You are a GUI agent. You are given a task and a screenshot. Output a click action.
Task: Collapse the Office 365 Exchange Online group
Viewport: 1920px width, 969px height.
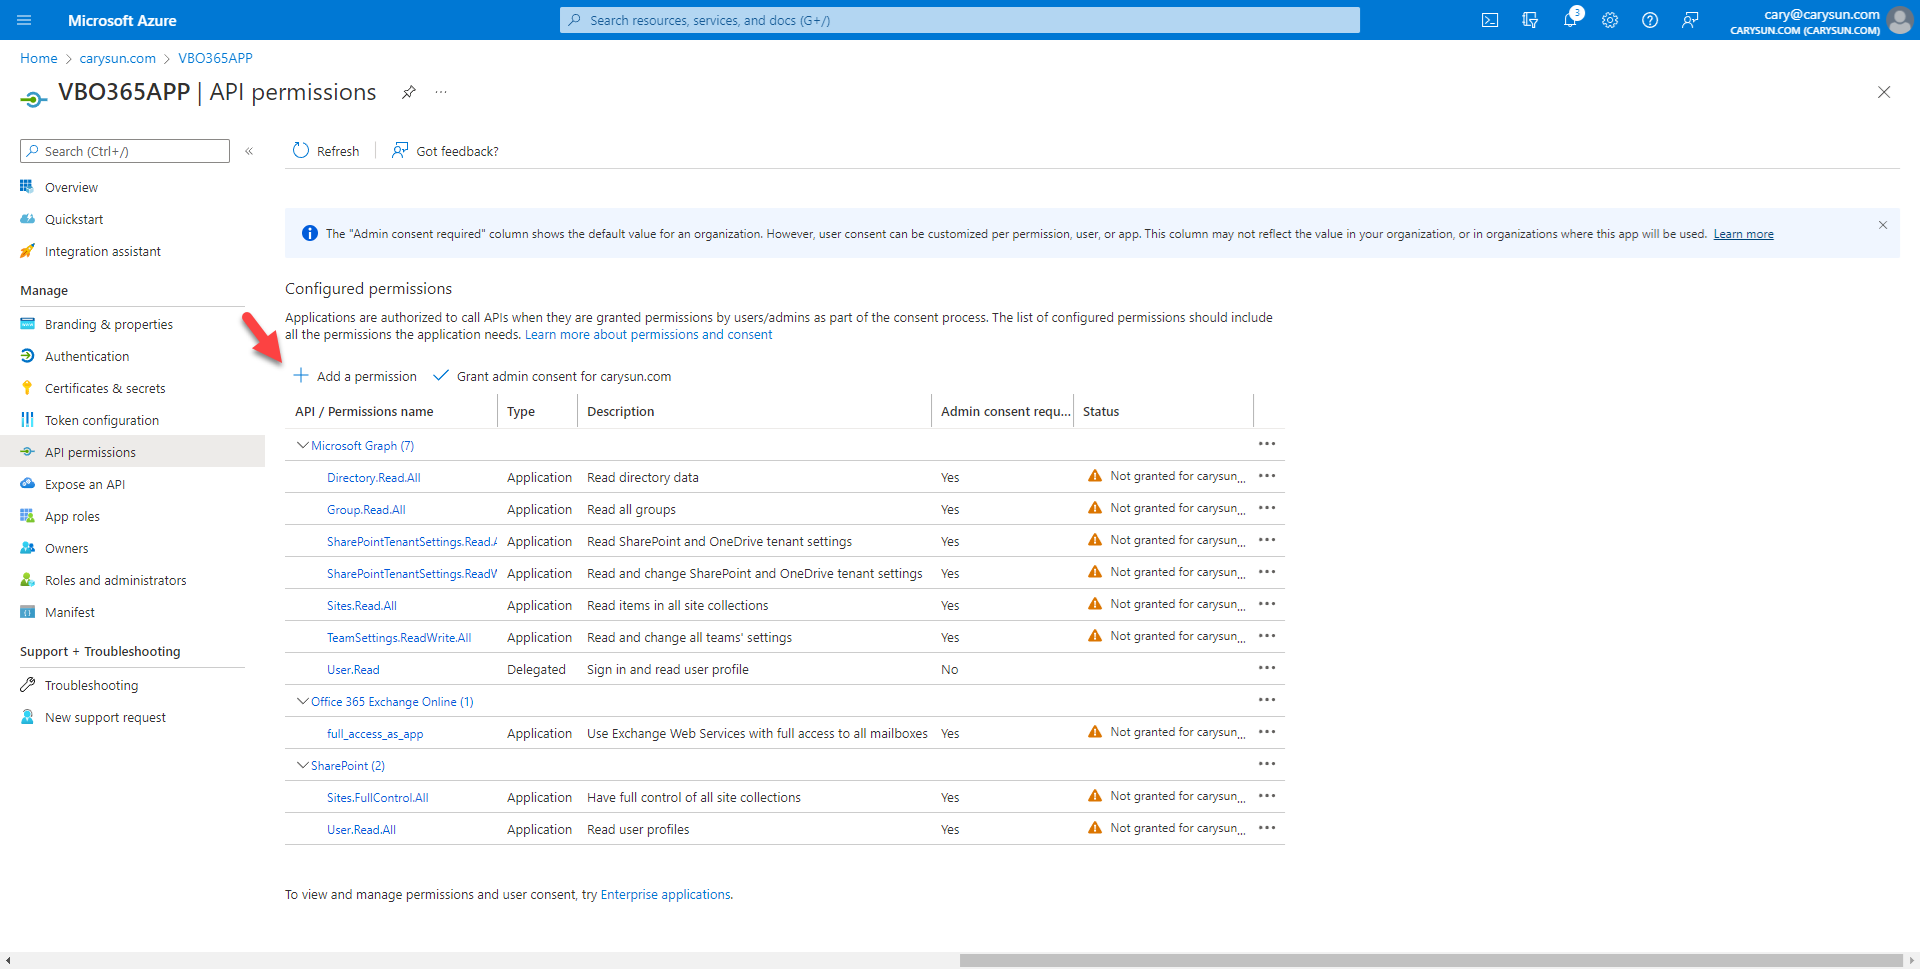point(302,701)
